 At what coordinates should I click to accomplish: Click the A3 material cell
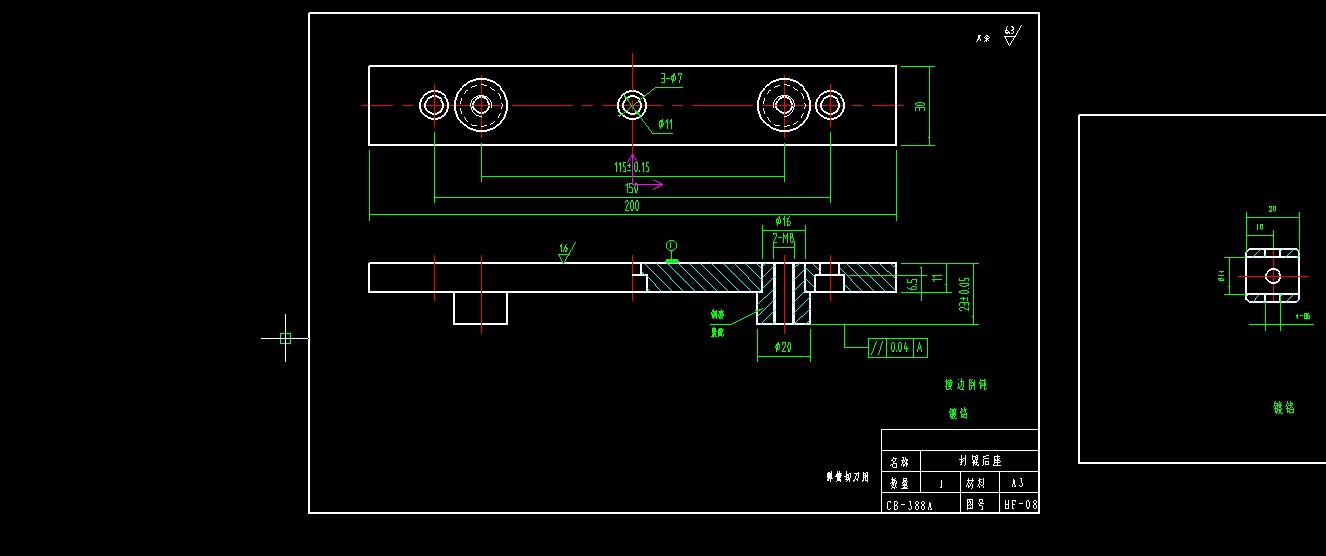pos(1018,483)
